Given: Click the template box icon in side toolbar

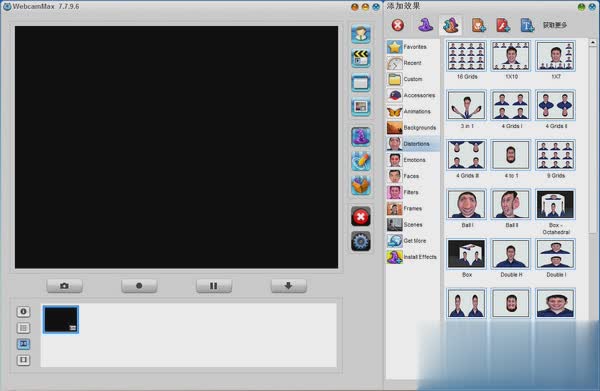Looking at the screenshot, I should point(360,186).
